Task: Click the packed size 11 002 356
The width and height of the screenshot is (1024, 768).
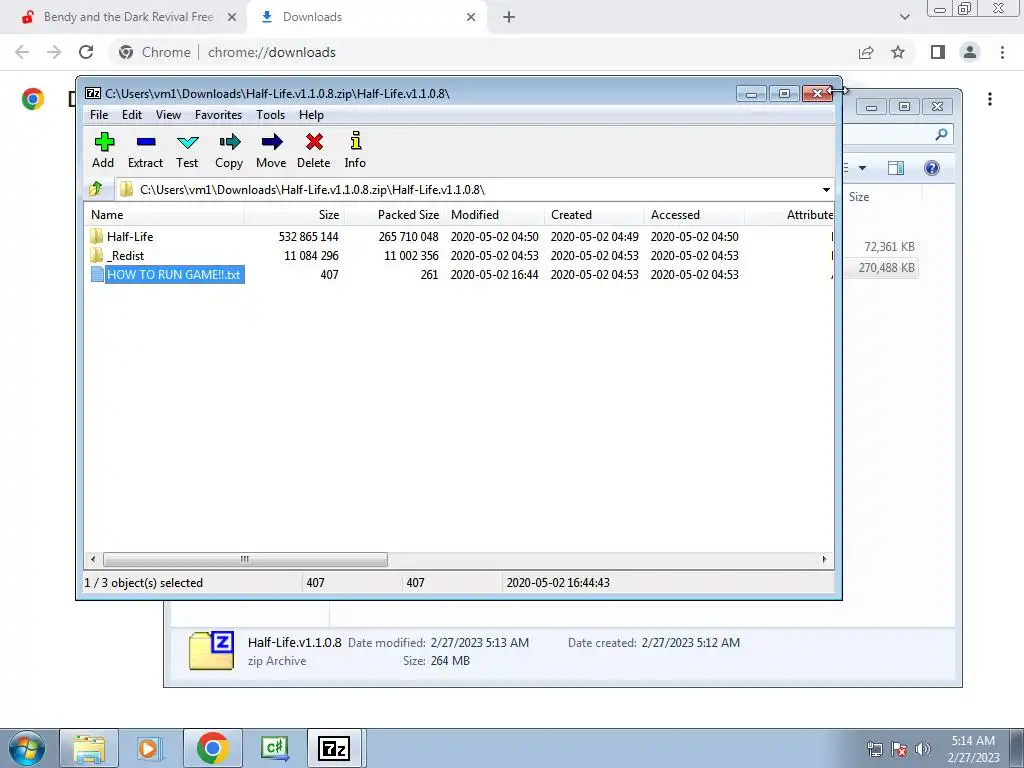Action: pyautogui.click(x=411, y=255)
